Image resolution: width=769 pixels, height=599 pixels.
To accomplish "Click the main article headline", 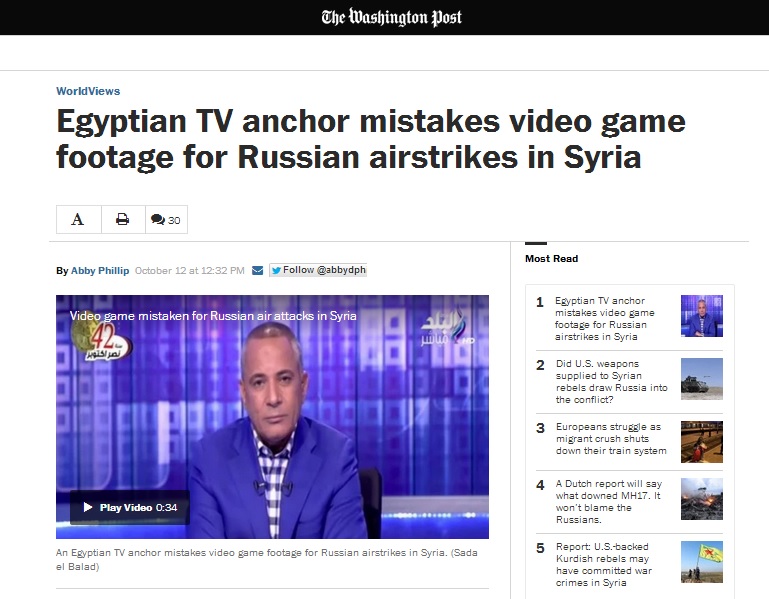I will [371, 139].
